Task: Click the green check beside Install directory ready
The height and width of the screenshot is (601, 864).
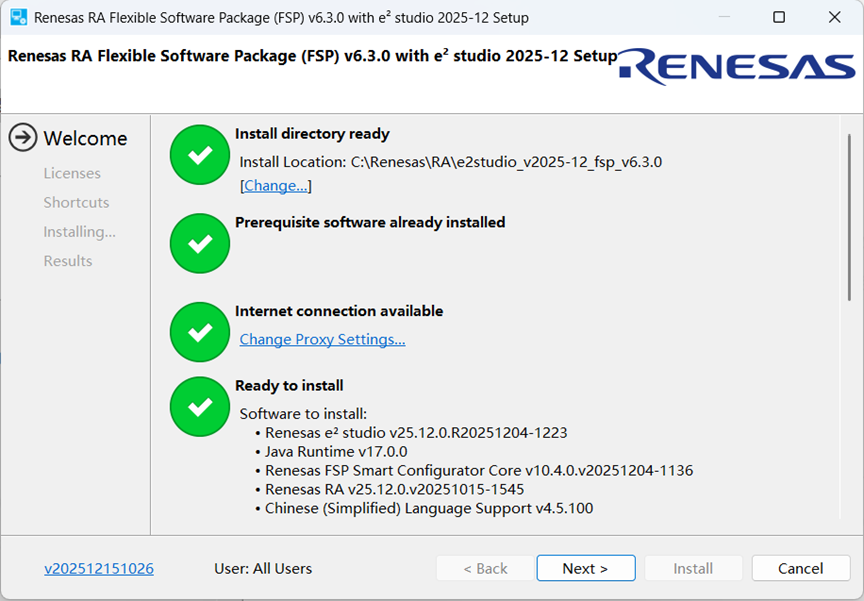Action: pyautogui.click(x=200, y=155)
